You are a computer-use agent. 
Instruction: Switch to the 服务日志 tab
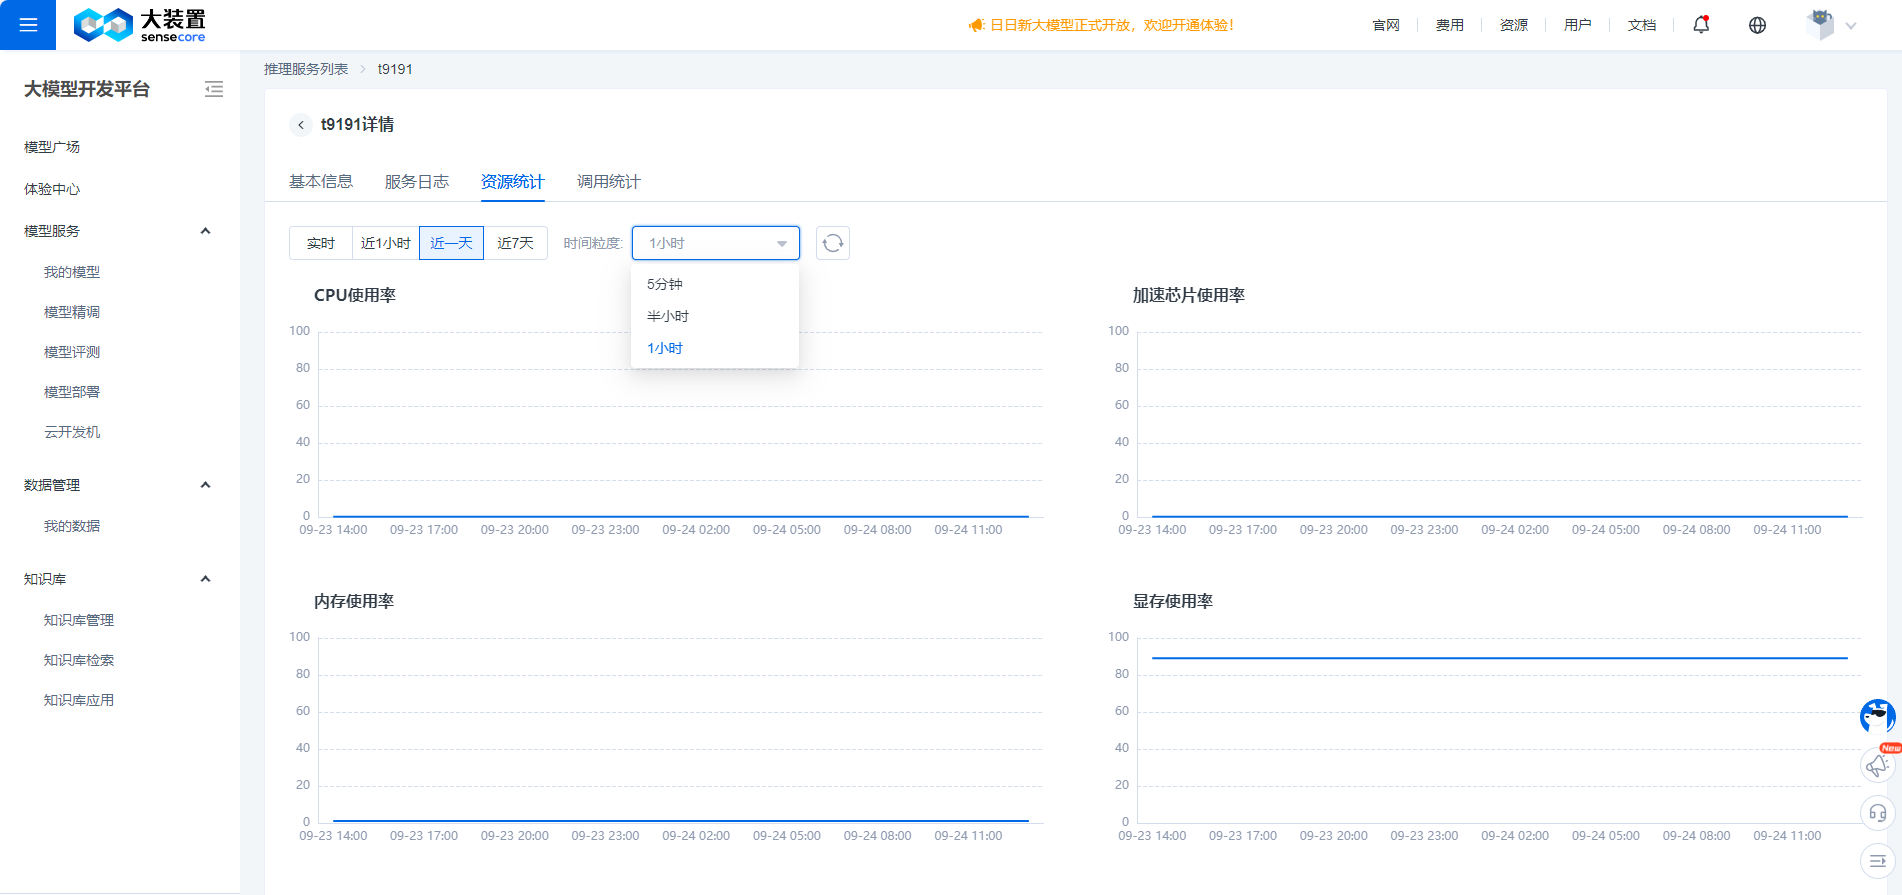(x=417, y=181)
